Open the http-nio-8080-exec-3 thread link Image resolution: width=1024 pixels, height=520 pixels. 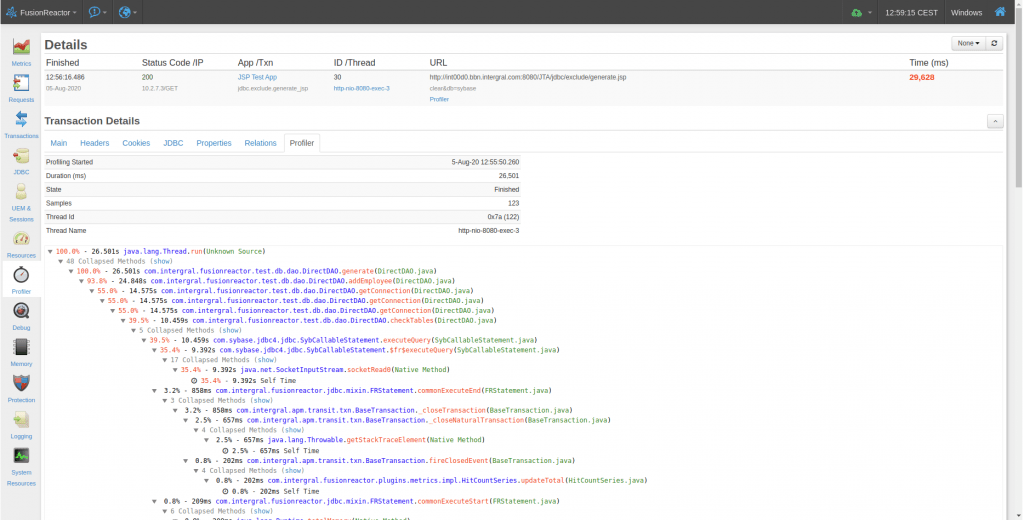tap(361, 88)
